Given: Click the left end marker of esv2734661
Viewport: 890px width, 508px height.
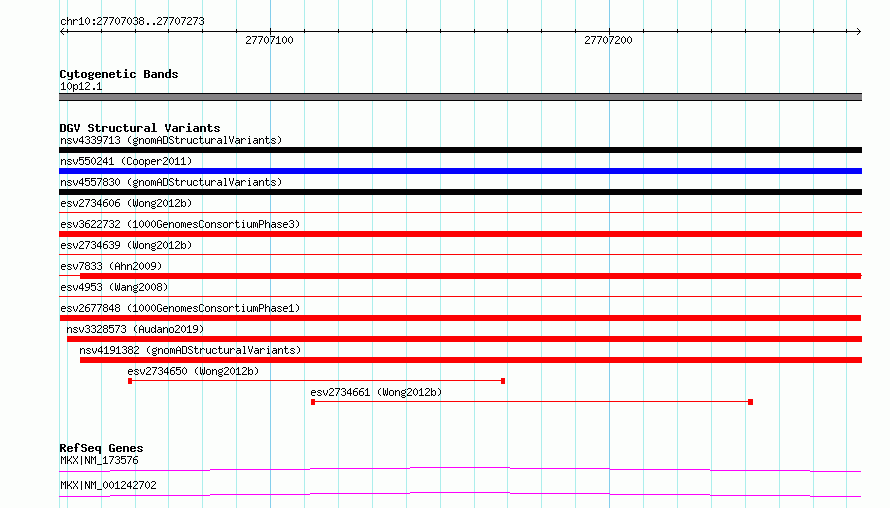Looking at the screenshot, I should coord(313,402).
